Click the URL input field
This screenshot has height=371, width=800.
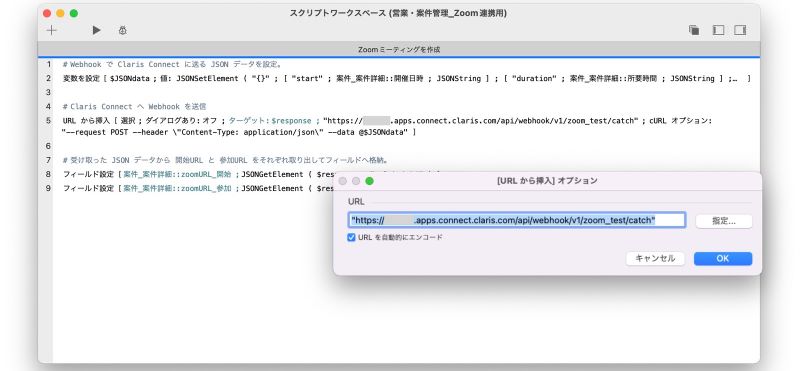coord(517,220)
